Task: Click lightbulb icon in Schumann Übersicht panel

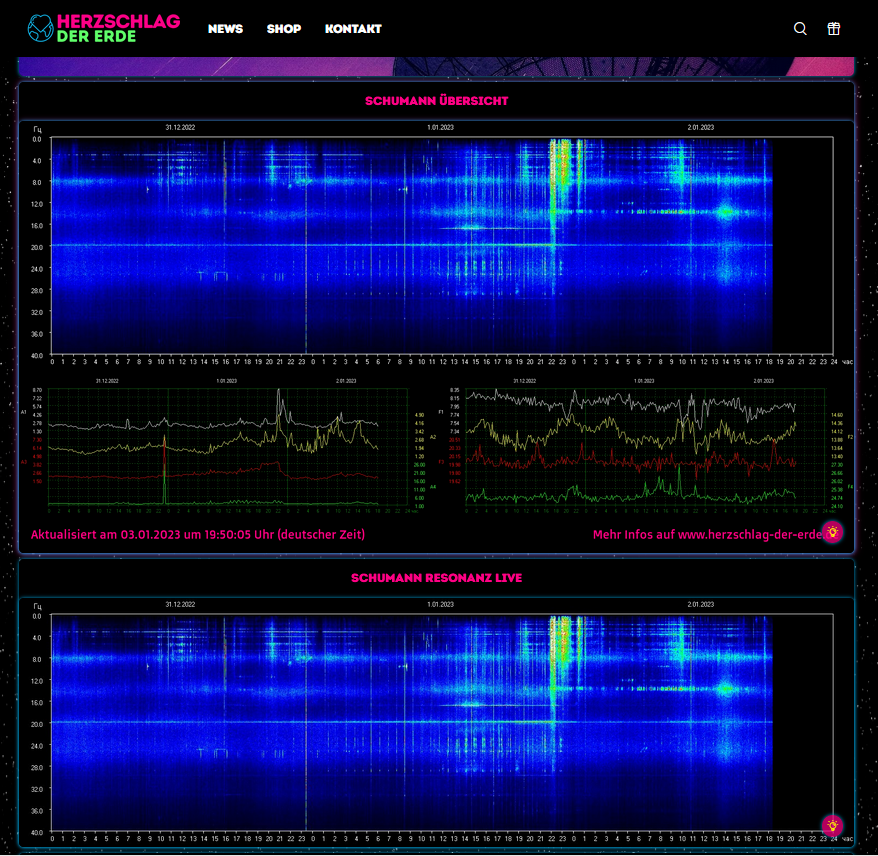Action: 832,532
